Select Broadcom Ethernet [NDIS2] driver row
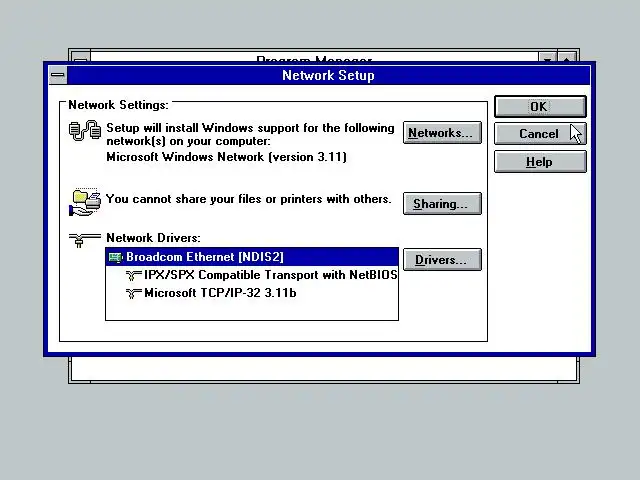Image resolution: width=640 pixels, height=480 pixels. [252, 257]
